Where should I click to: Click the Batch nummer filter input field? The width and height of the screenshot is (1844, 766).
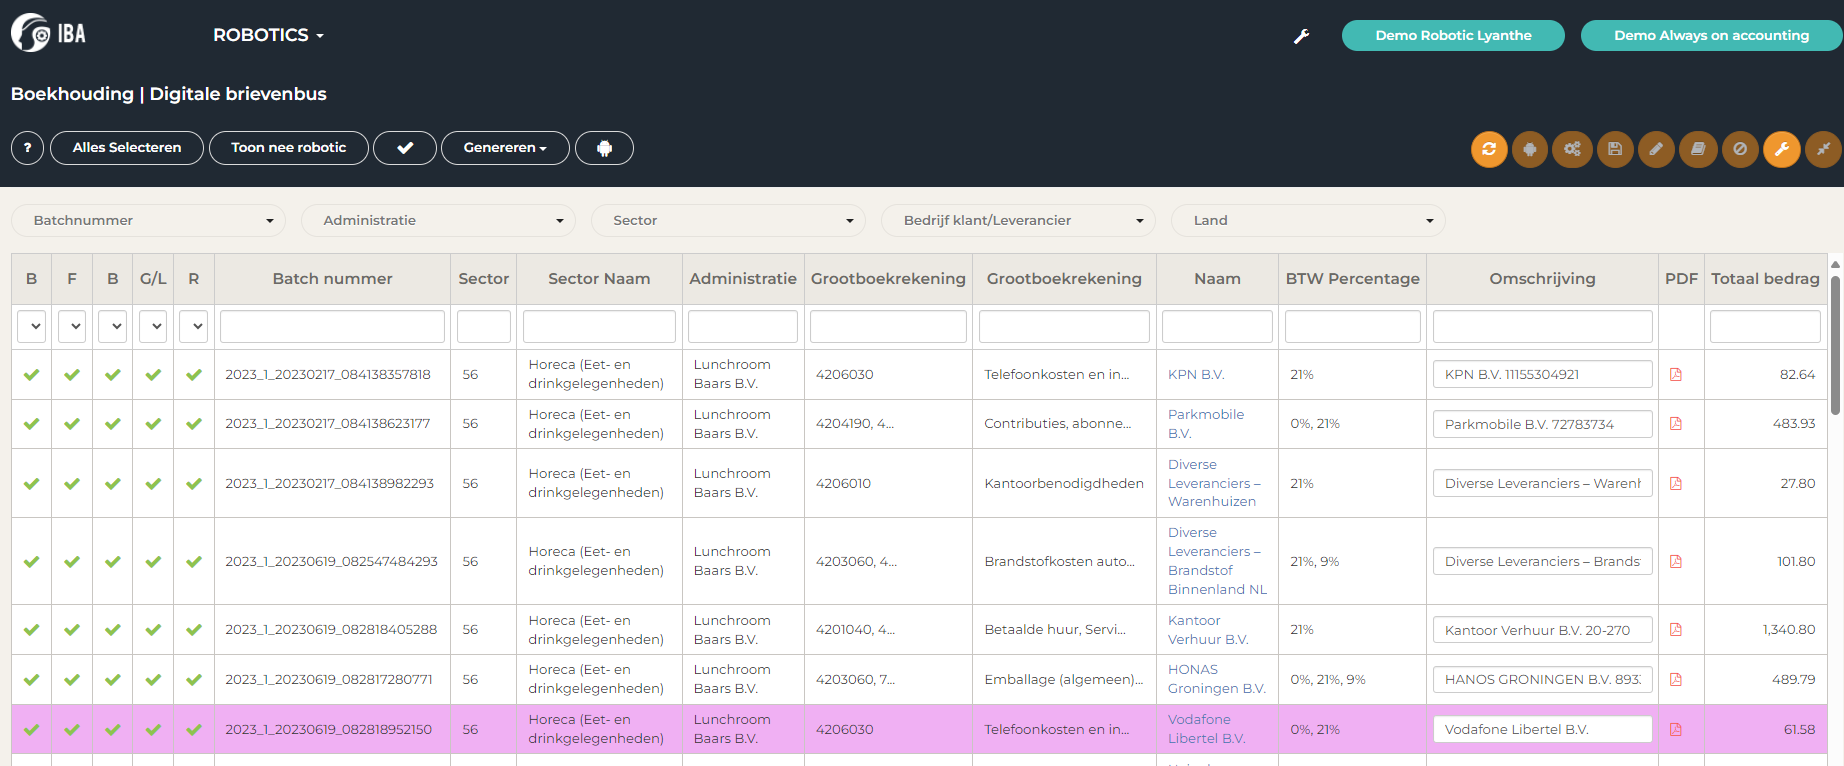(x=332, y=327)
